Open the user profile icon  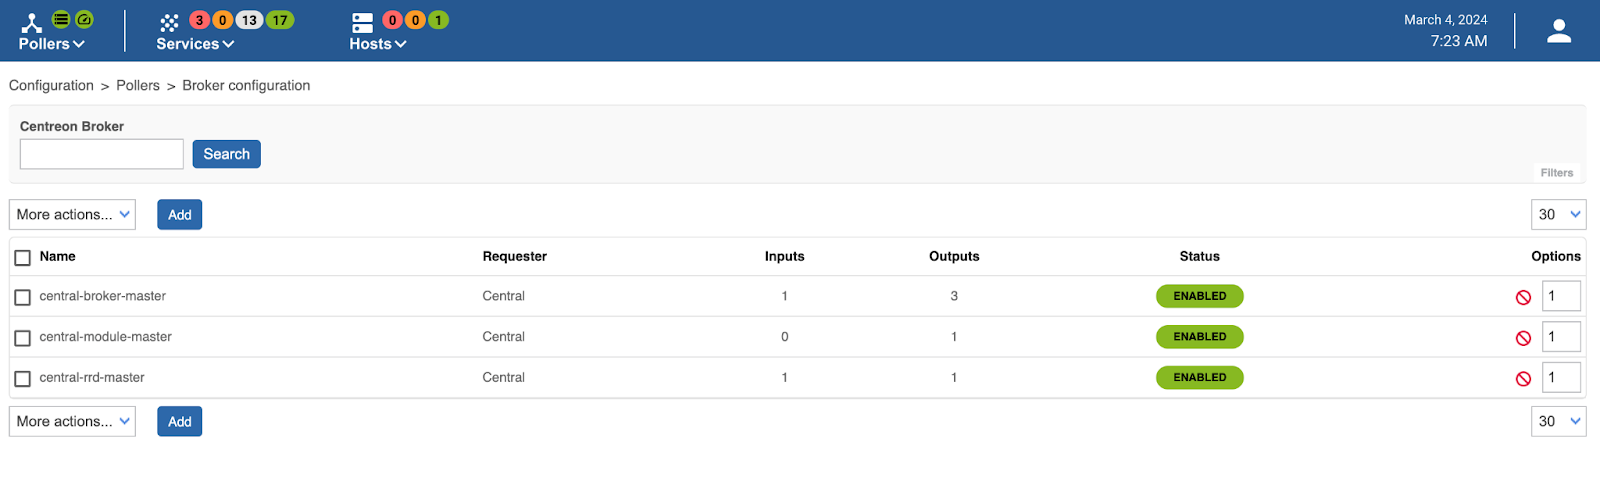pos(1559,31)
